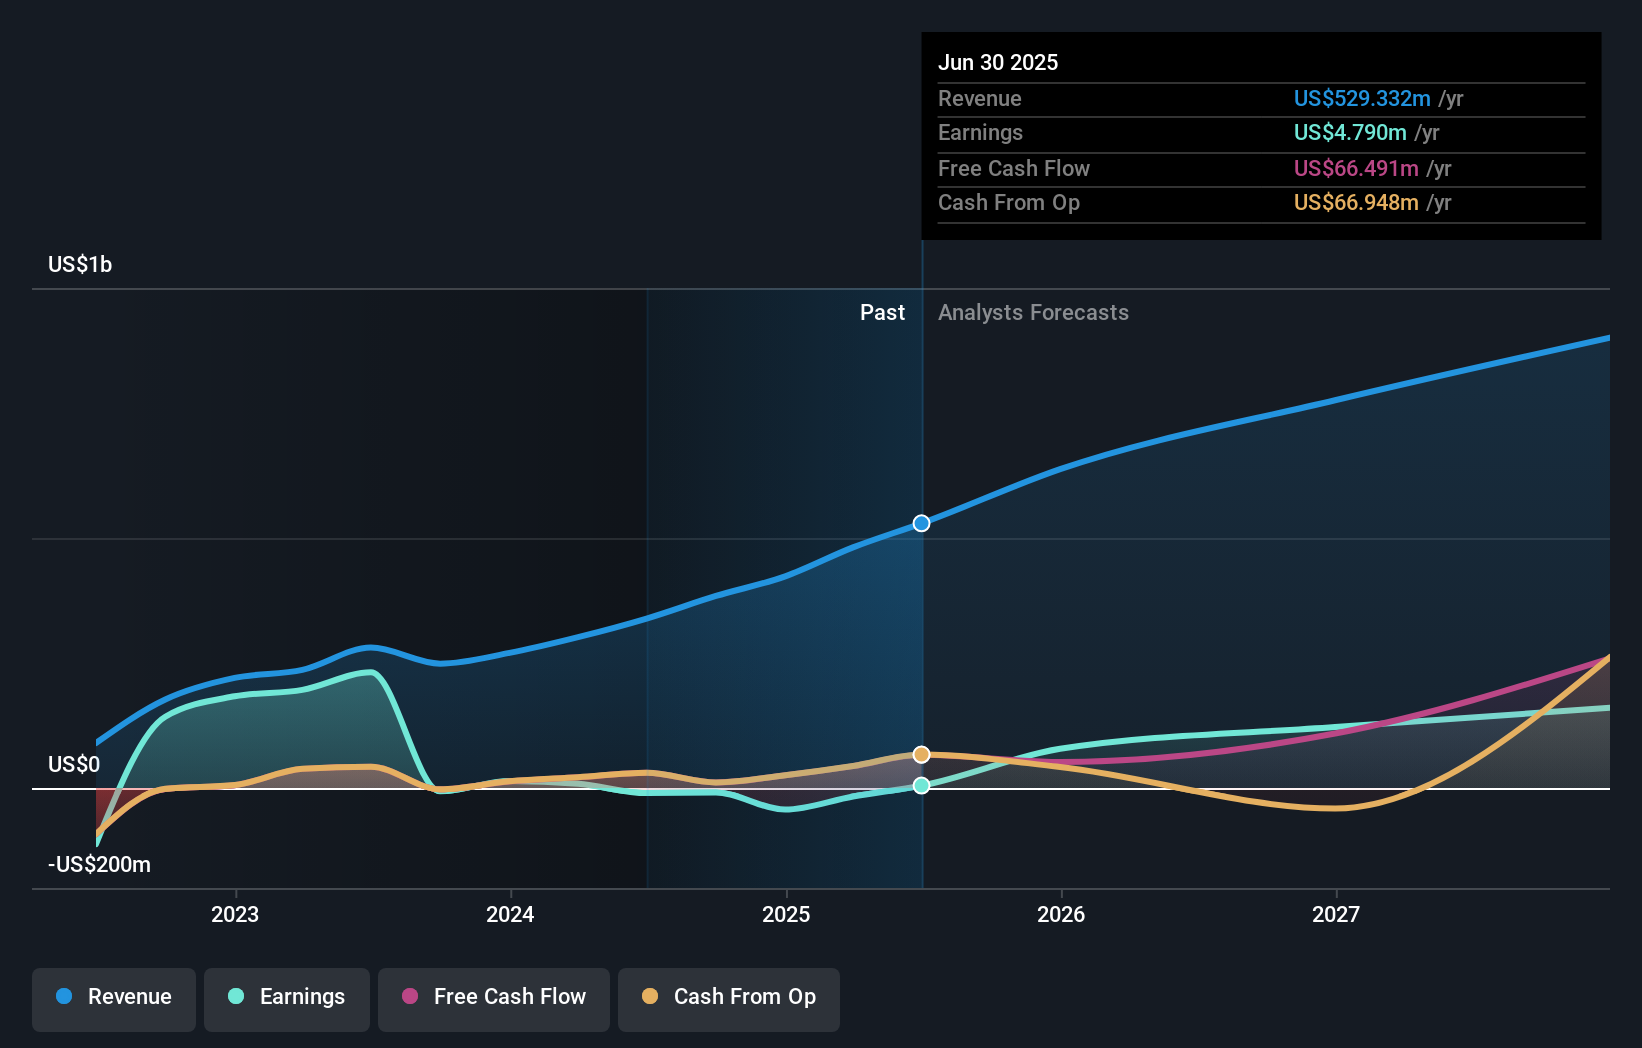
Task: Click the 2025 x-axis label
Action: (786, 915)
